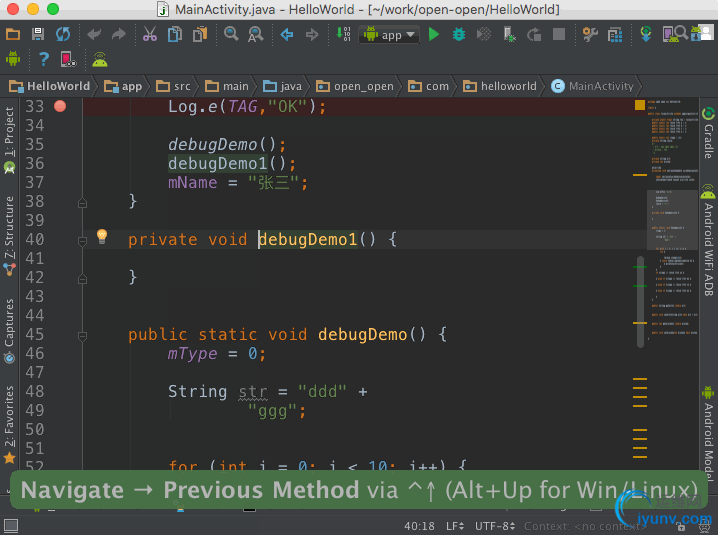Select HelloWorld in the navigation breadcrumb
The height and width of the screenshot is (535, 718).
pos(49,86)
